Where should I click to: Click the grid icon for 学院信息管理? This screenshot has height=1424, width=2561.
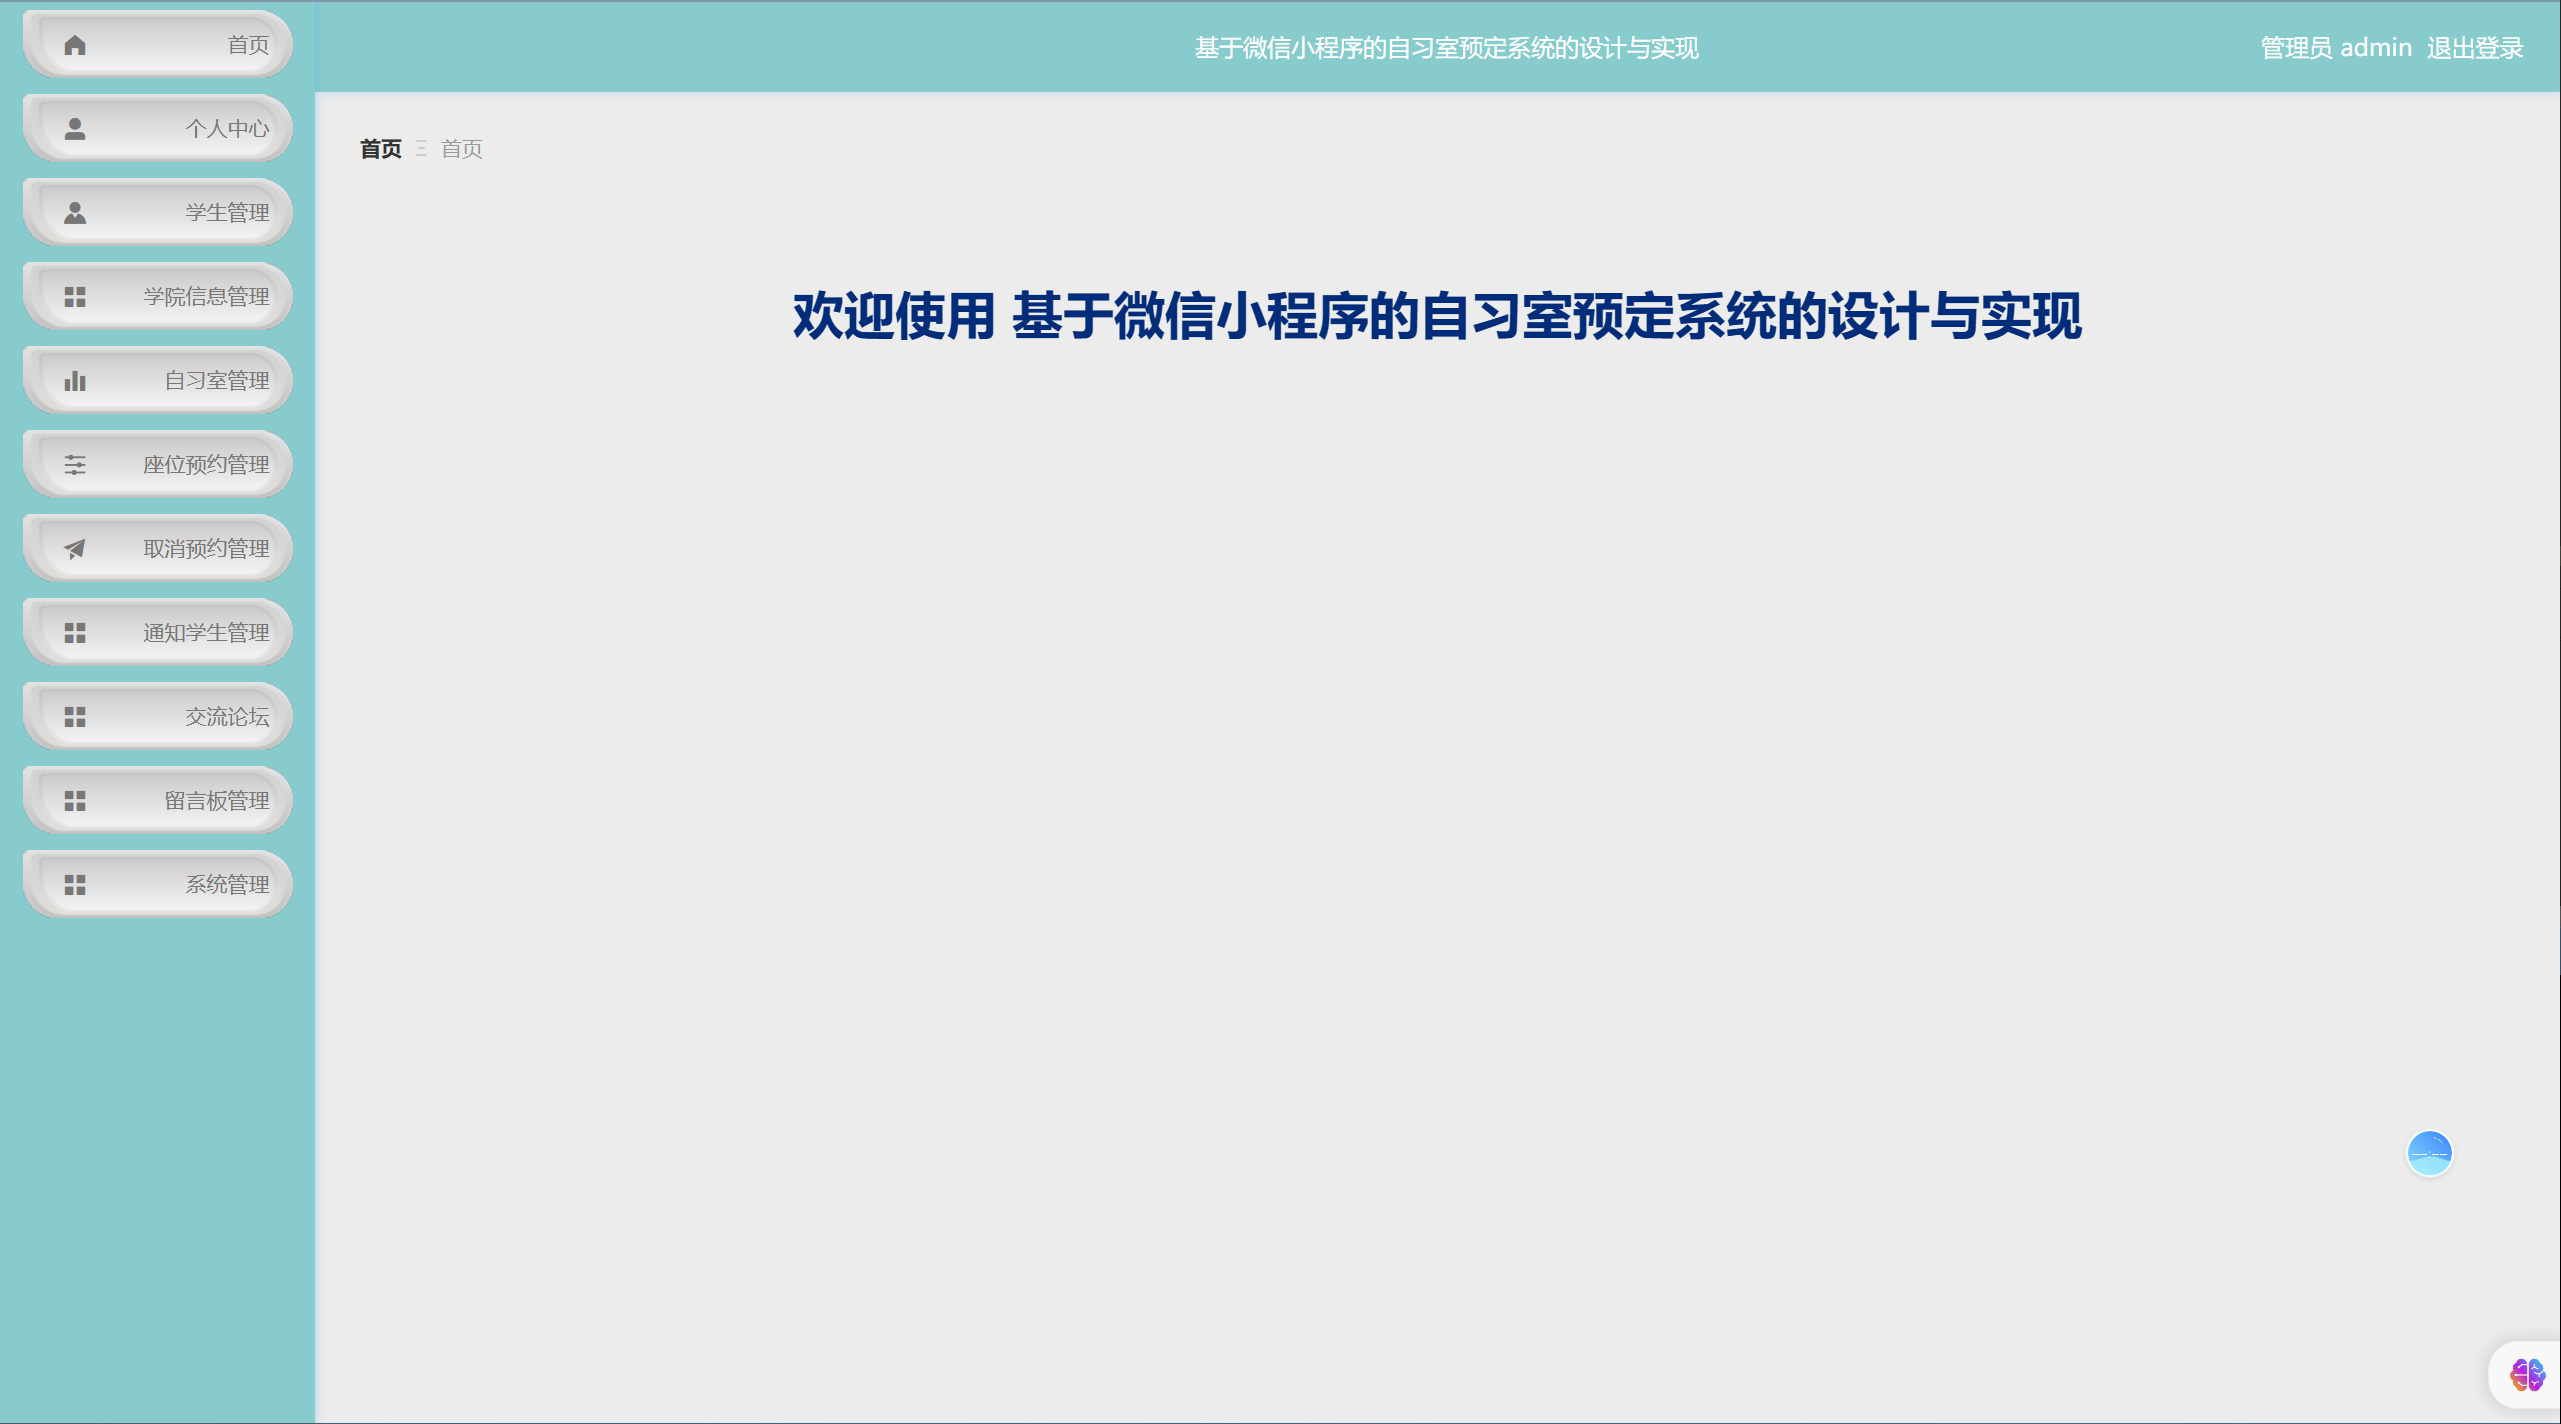click(x=75, y=297)
